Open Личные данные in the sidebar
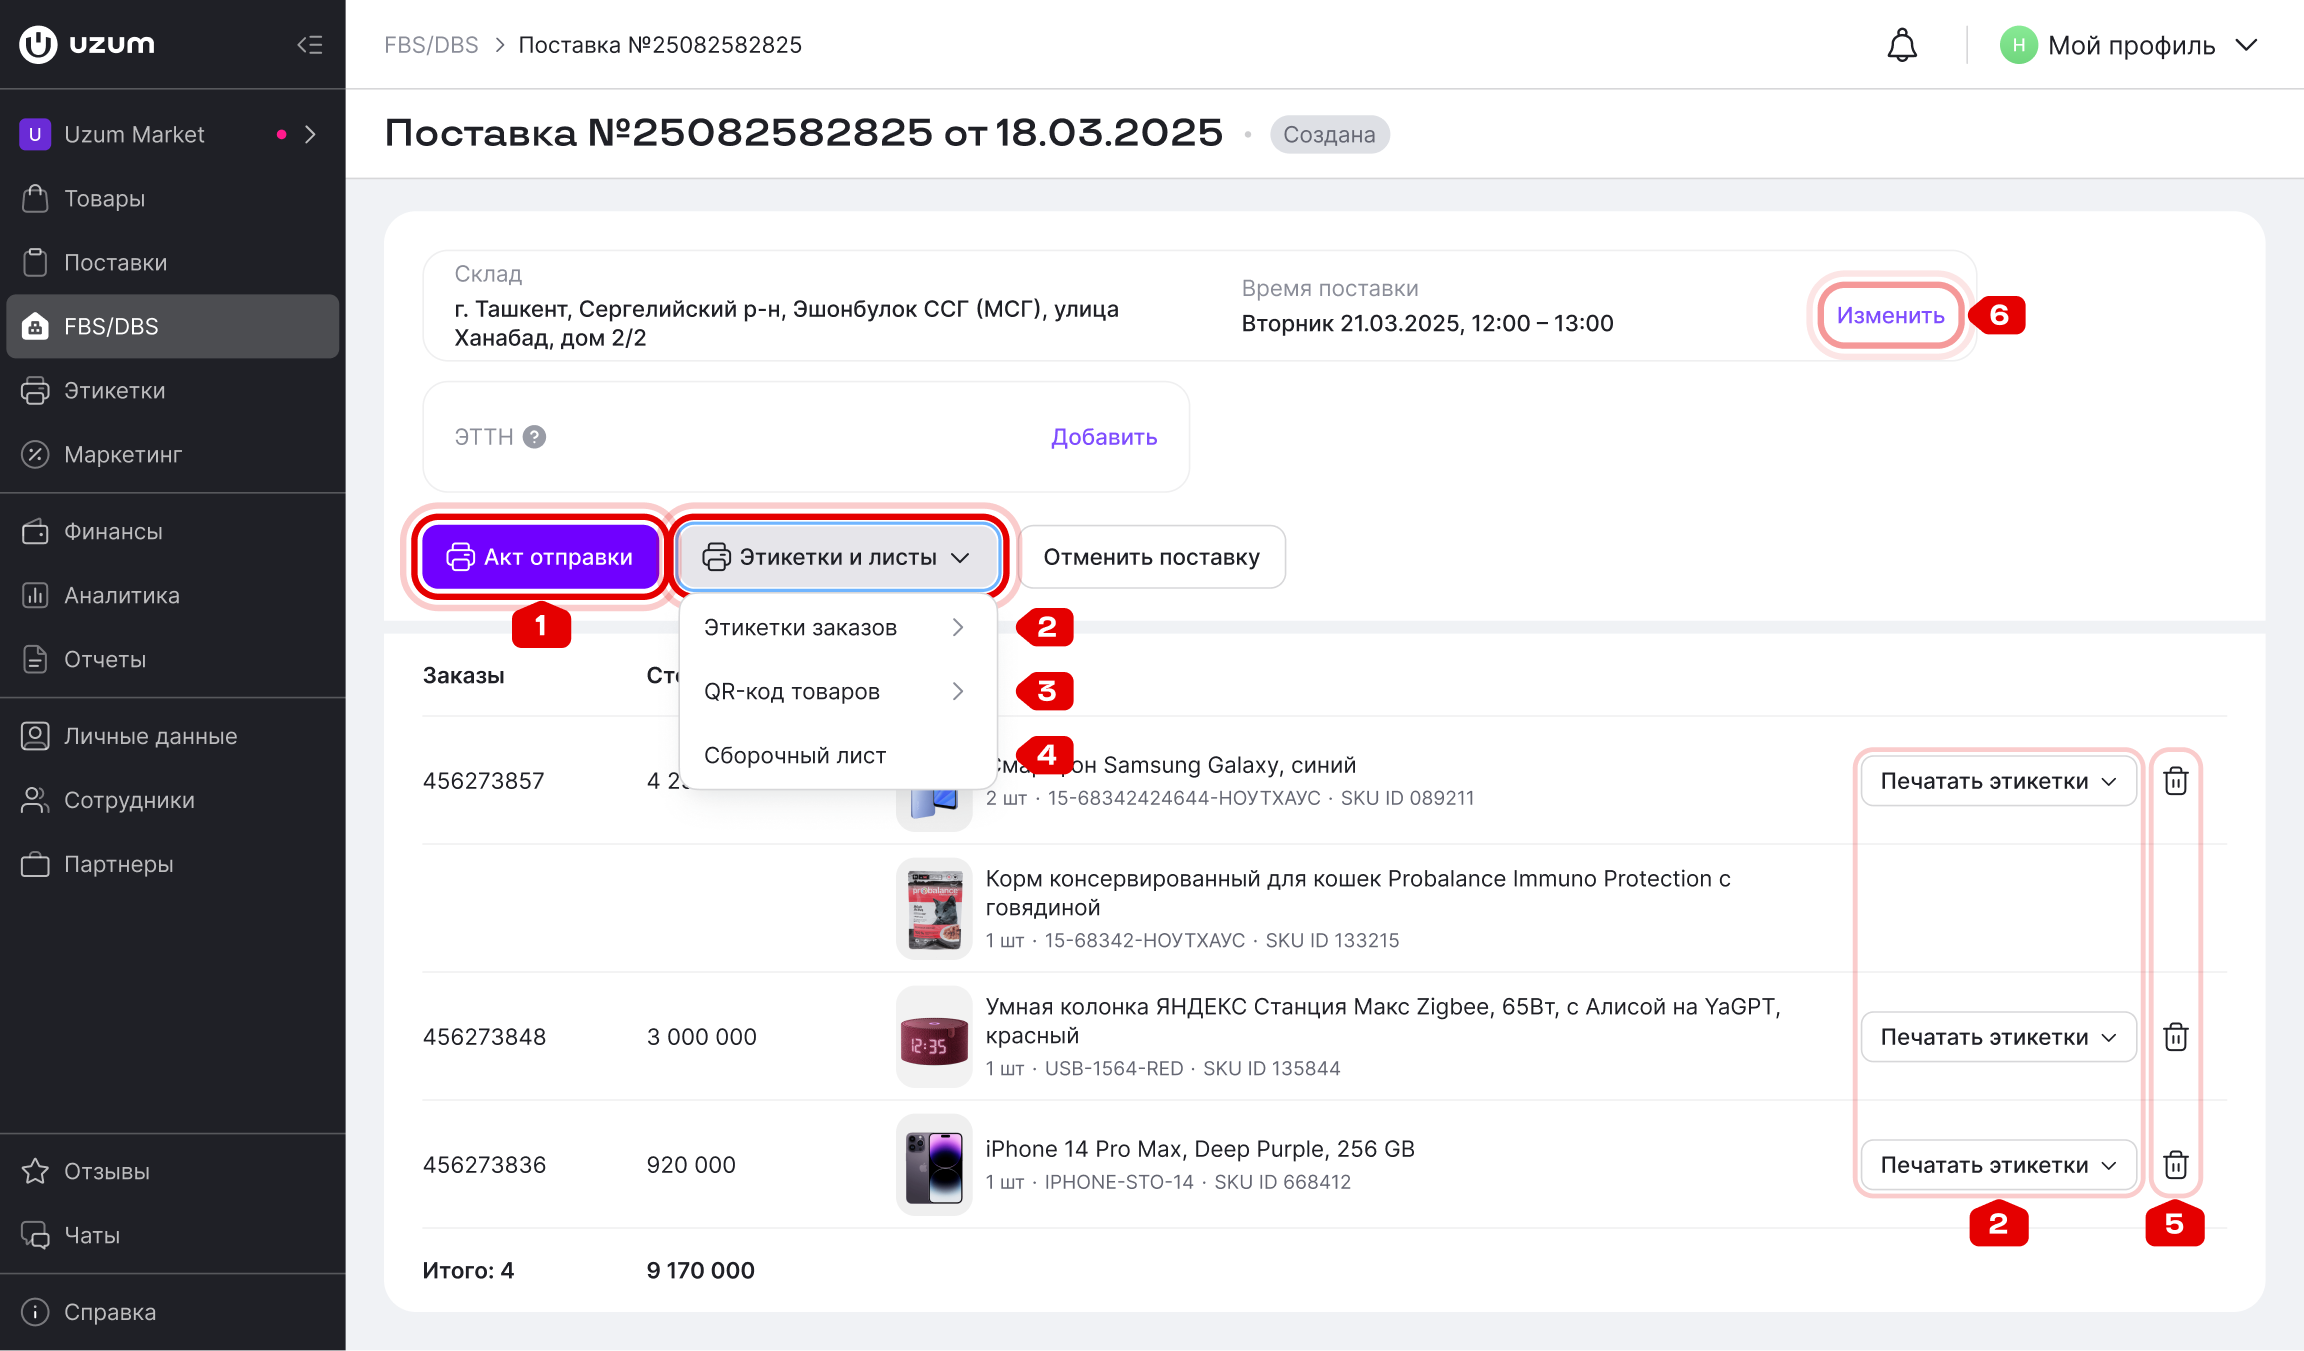 [172, 737]
